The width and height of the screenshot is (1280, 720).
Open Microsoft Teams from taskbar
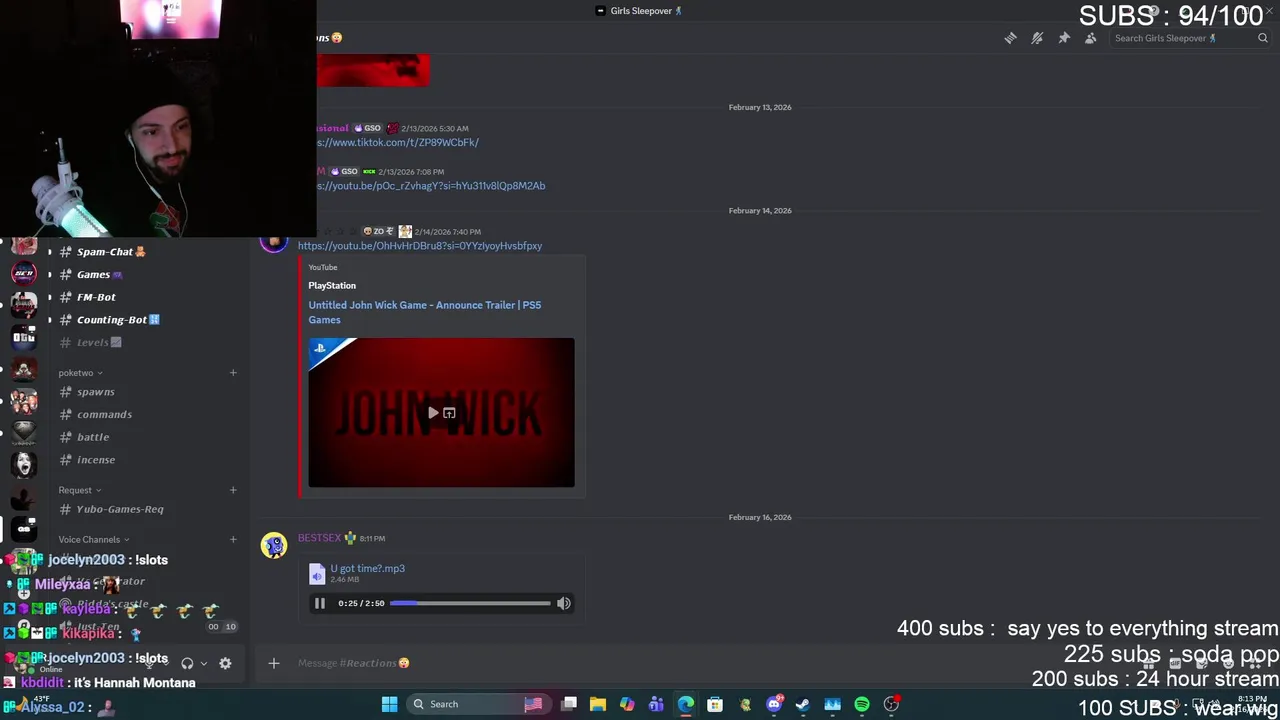[x=656, y=704]
